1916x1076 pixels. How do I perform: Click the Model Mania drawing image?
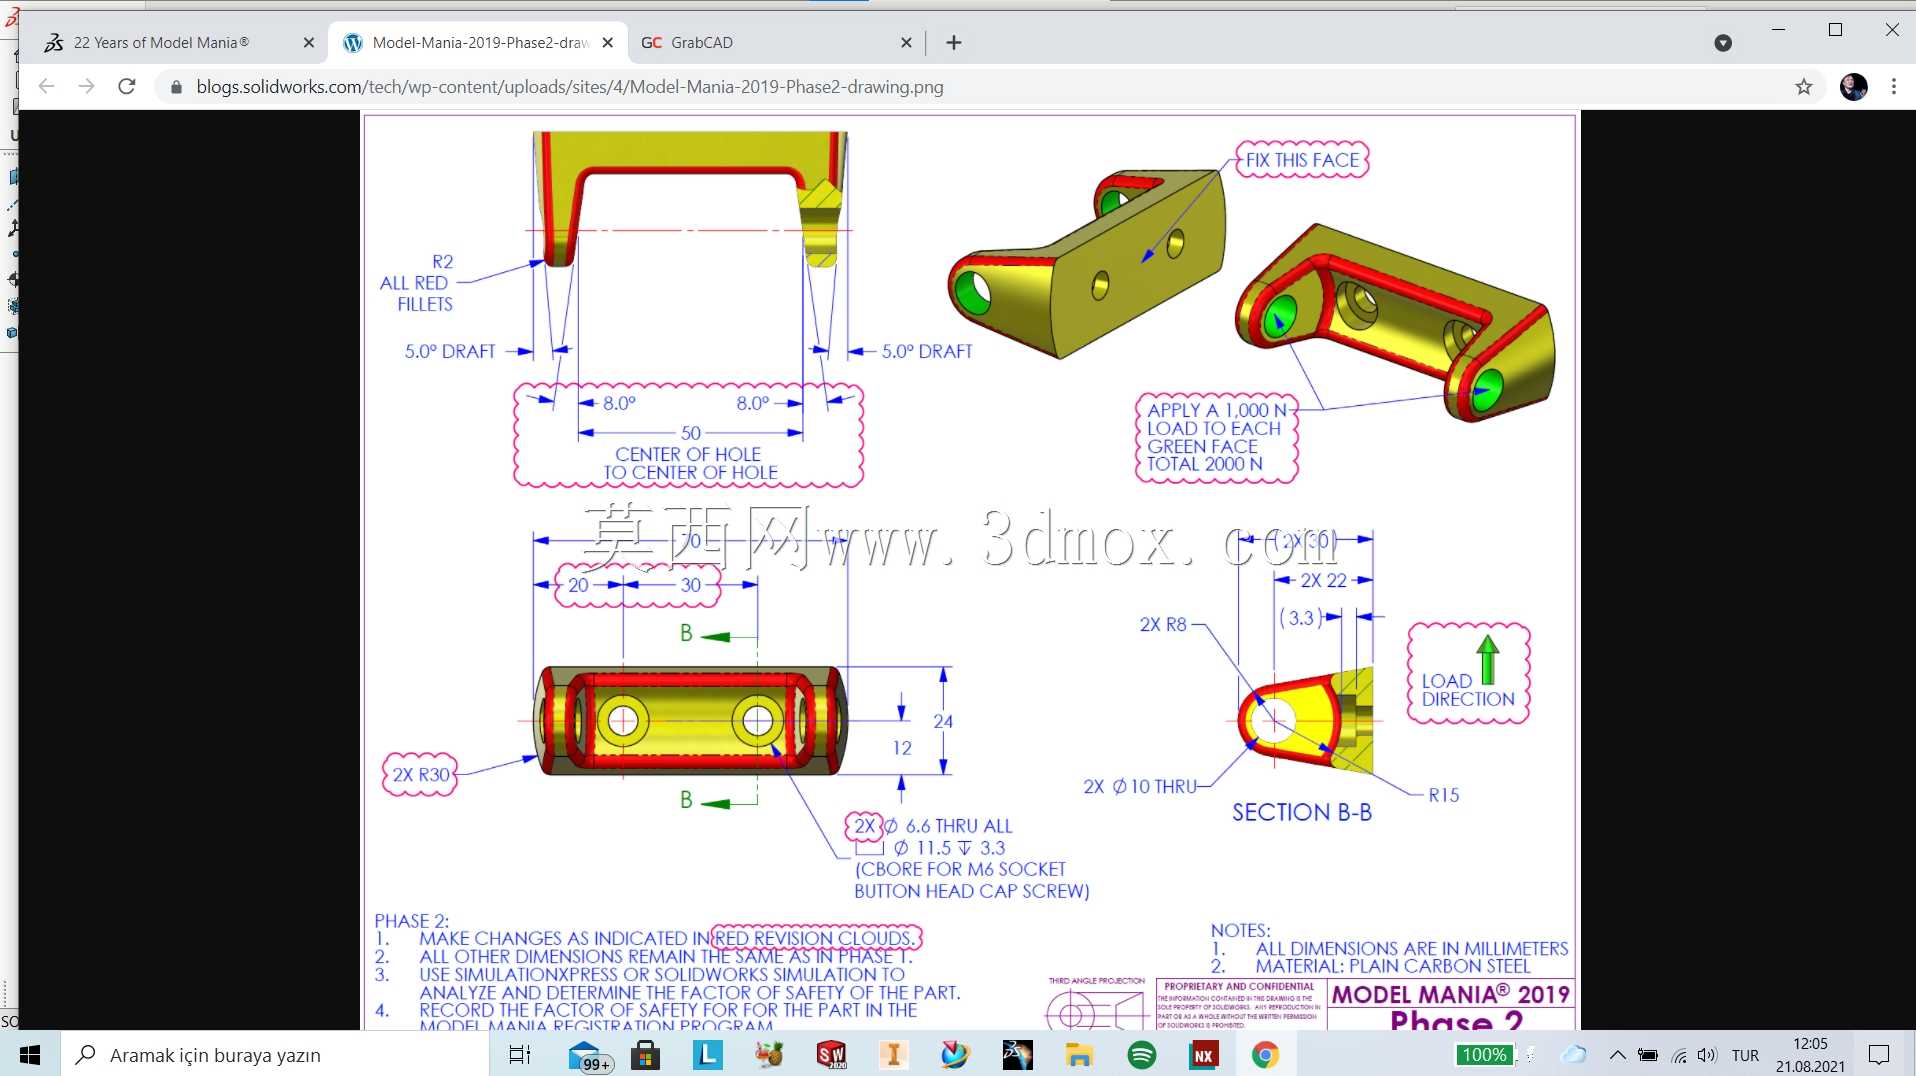click(x=970, y=570)
